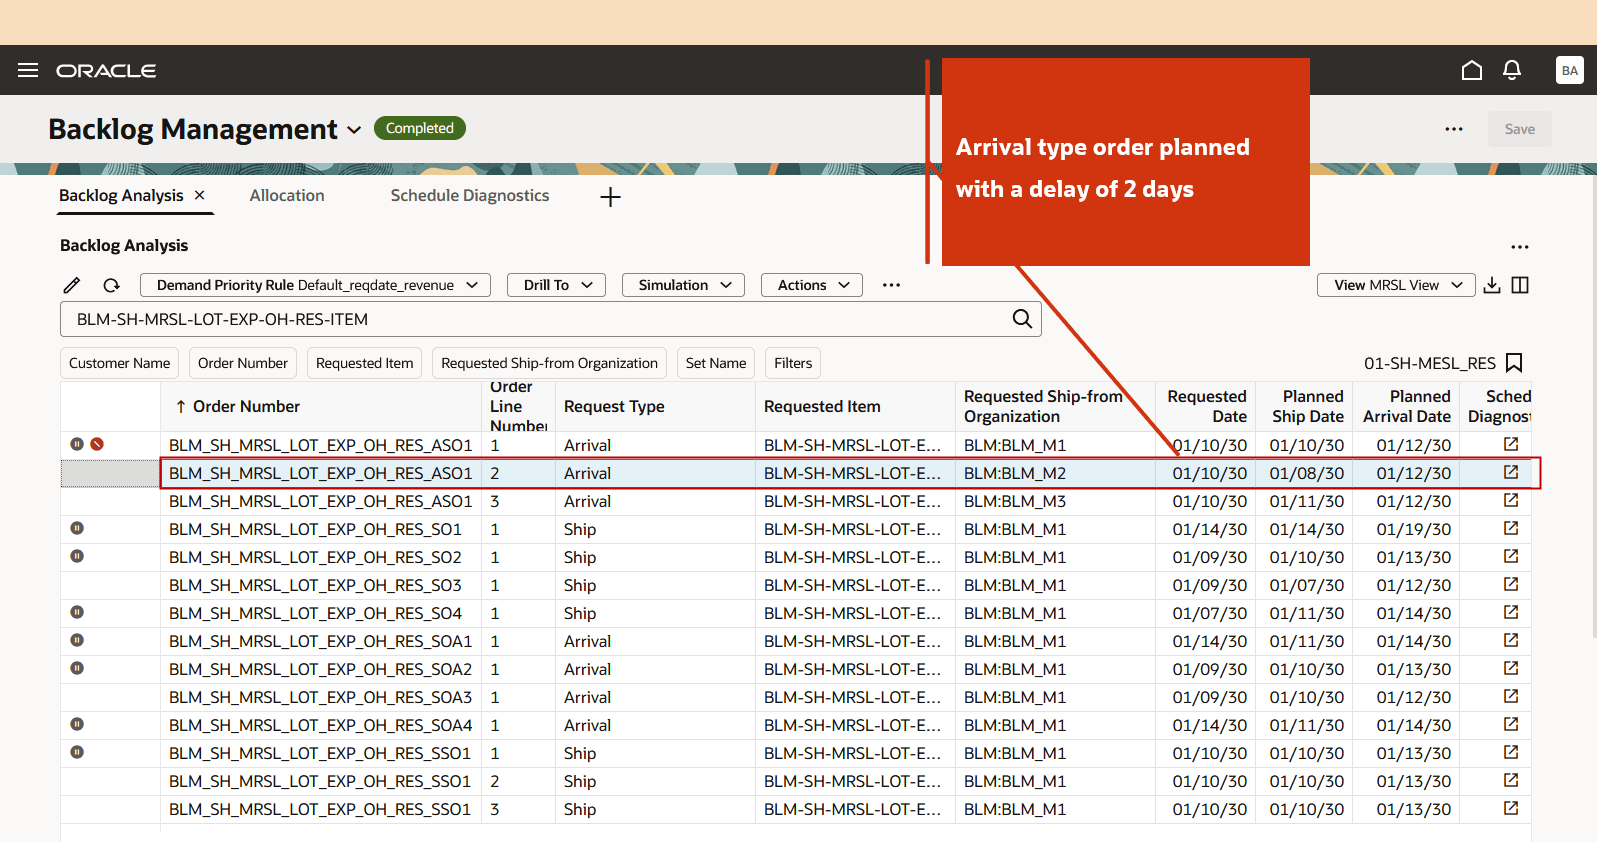Switch to Schedule Diagnostics tab
The width and height of the screenshot is (1597, 842).
pyautogui.click(x=470, y=195)
